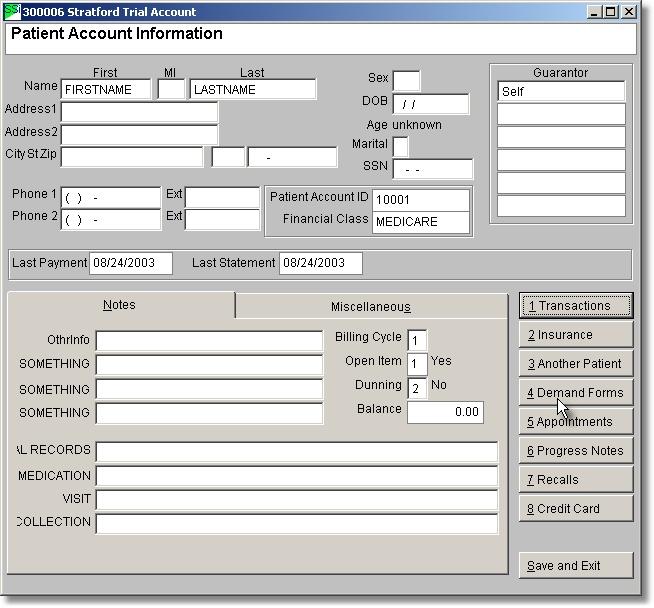Click the Phone 2 field
The height and width of the screenshot is (608, 654).
click(x=111, y=219)
